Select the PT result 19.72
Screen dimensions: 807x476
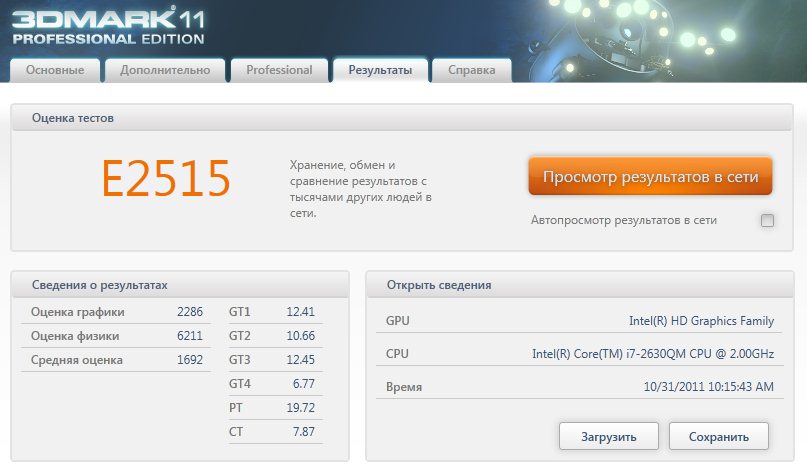[301, 408]
